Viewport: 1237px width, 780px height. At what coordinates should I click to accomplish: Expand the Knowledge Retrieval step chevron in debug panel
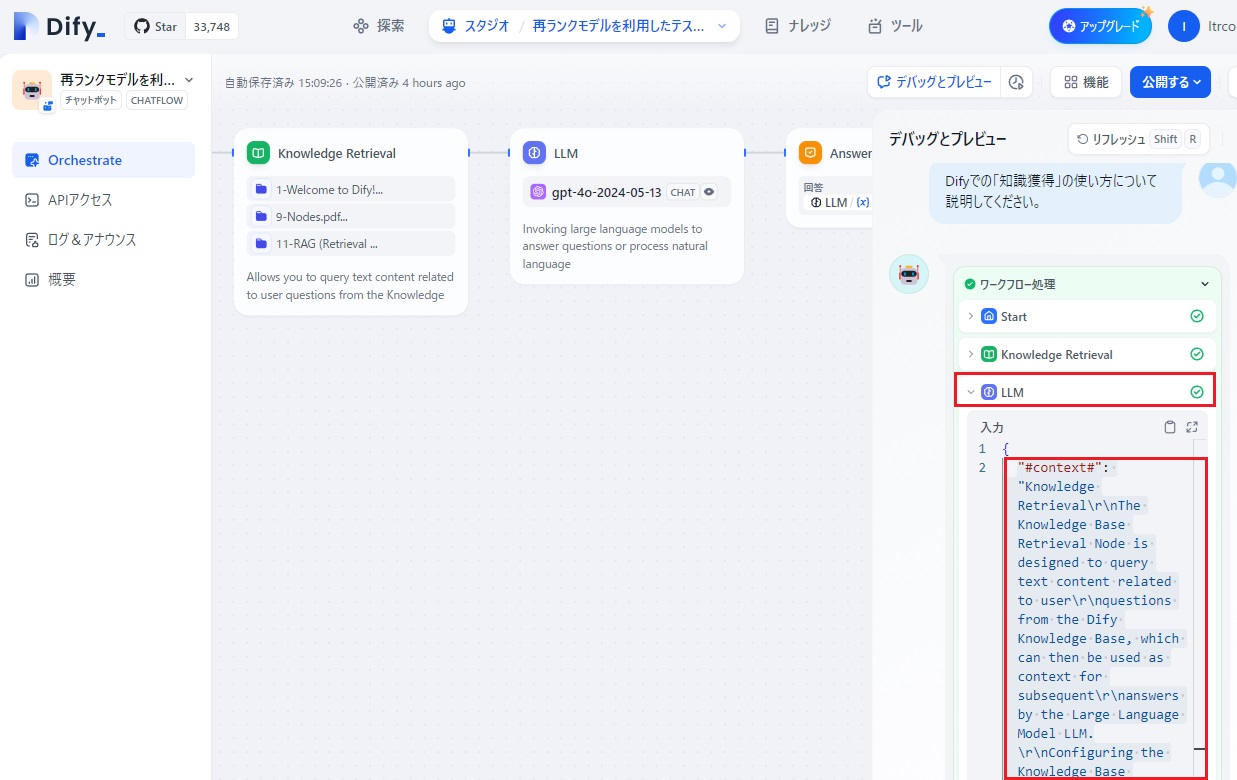coord(970,354)
